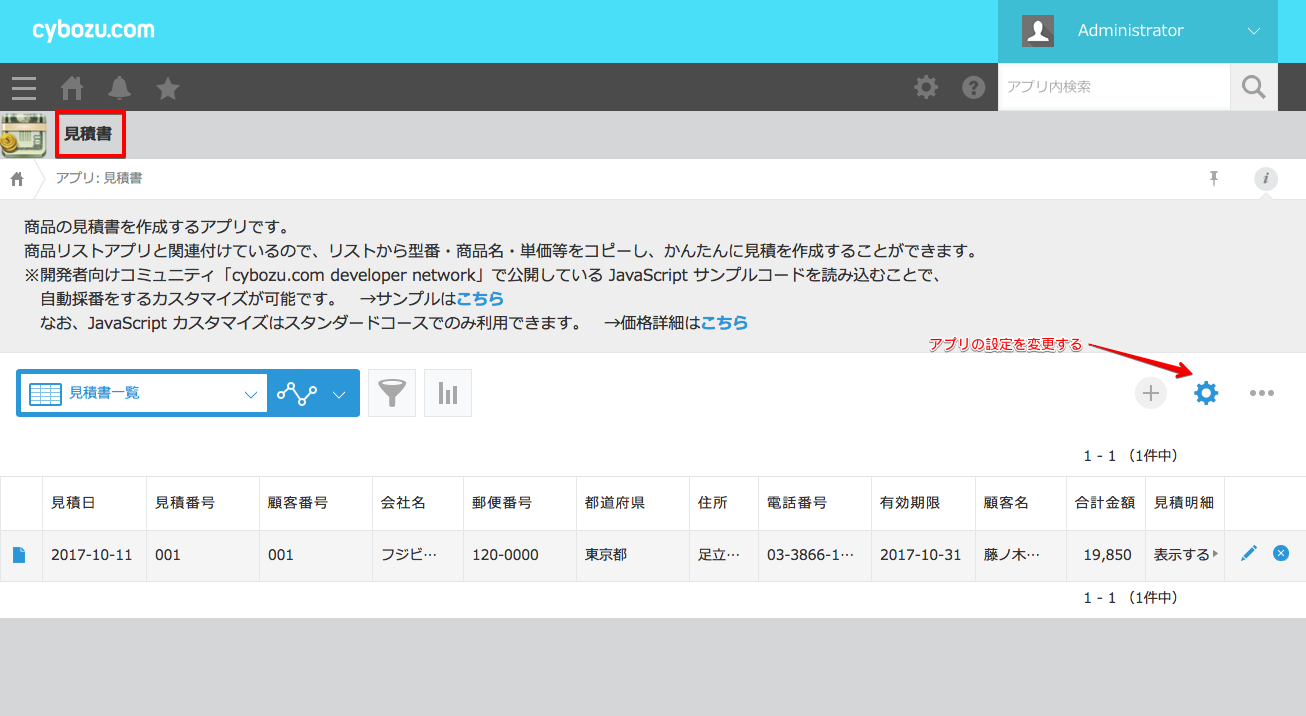
Task: Open the Administrator user menu
Action: [1138, 31]
